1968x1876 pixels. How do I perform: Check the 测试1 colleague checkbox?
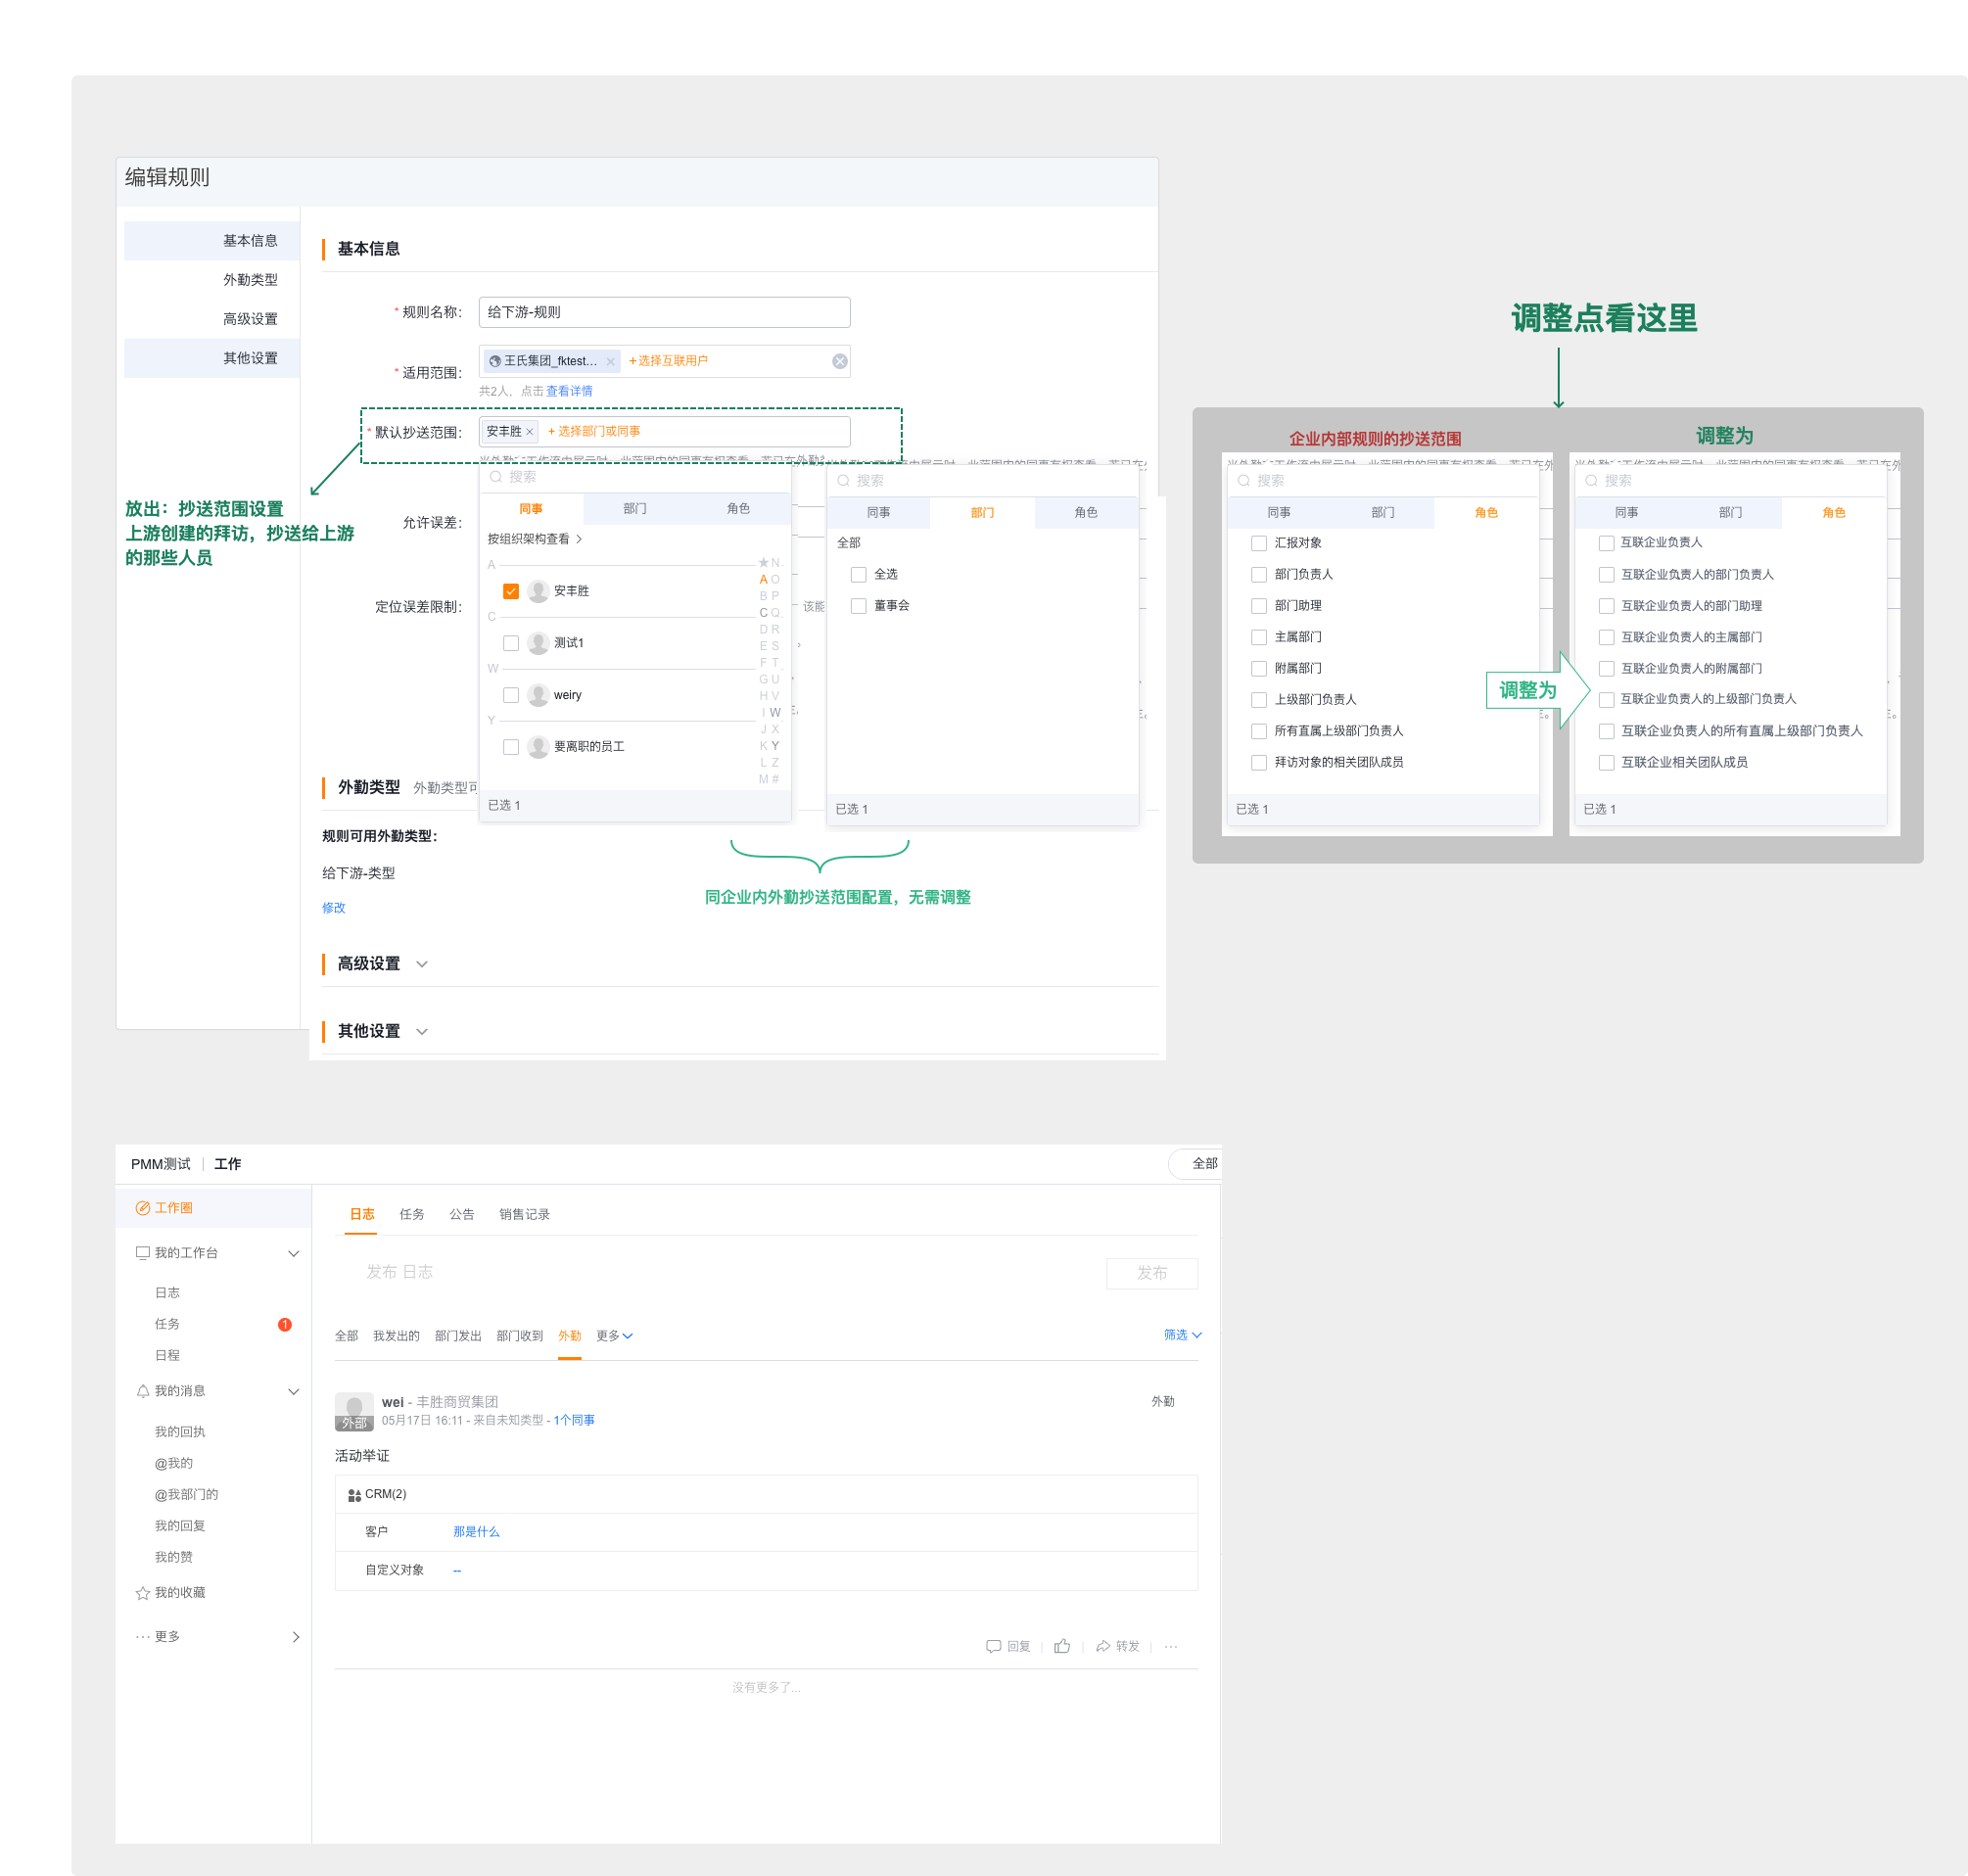click(511, 643)
